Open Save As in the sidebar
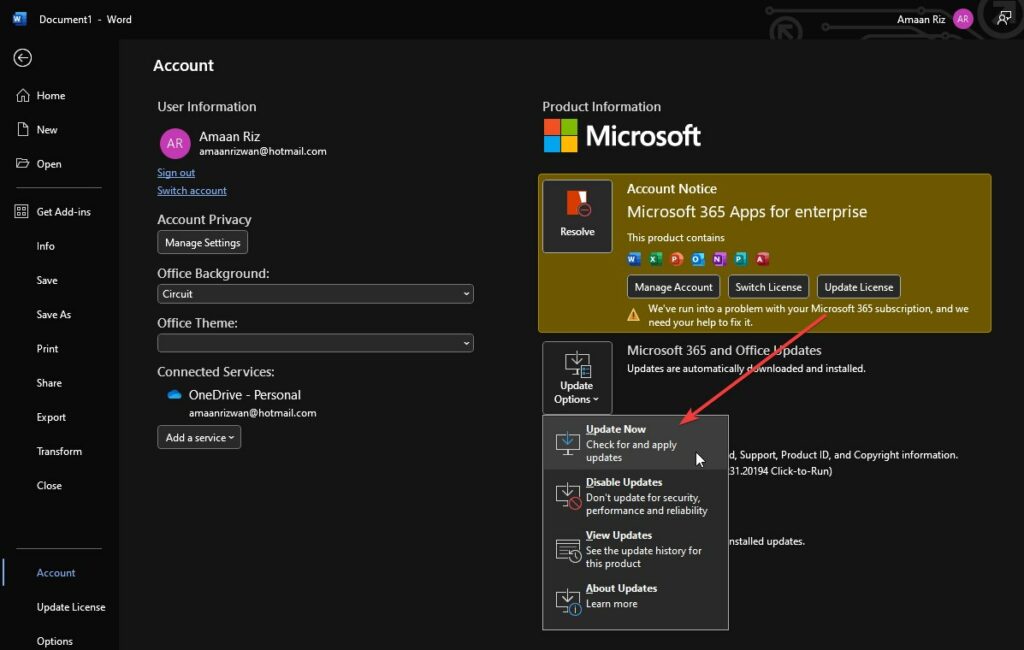This screenshot has width=1024, height=650. pyautogui.click(x=54, y=314)
